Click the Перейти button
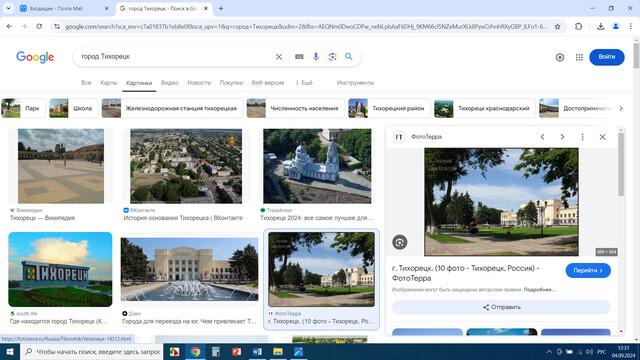640x360 pixels. click(x=588, y=270)
